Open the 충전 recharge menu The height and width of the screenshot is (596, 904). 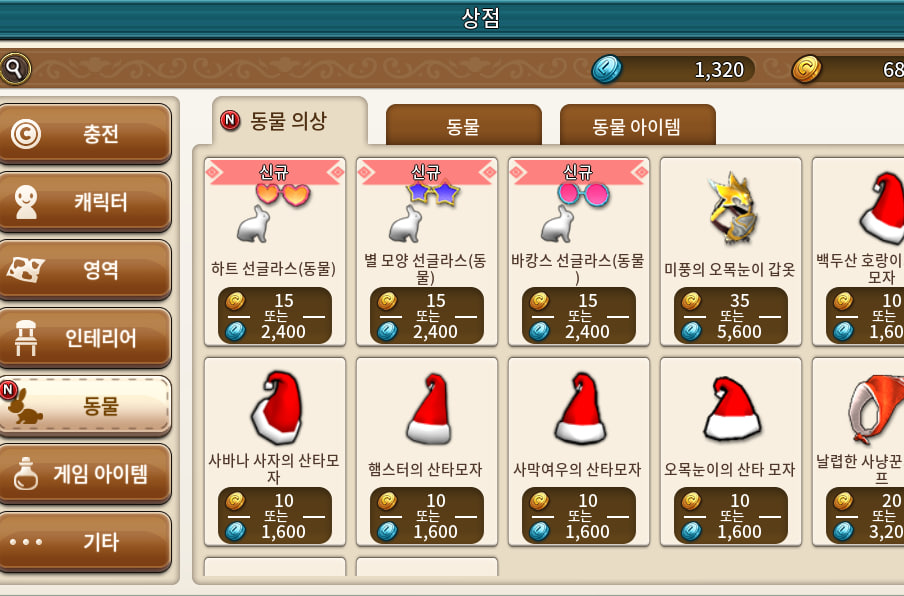point(86,134)
